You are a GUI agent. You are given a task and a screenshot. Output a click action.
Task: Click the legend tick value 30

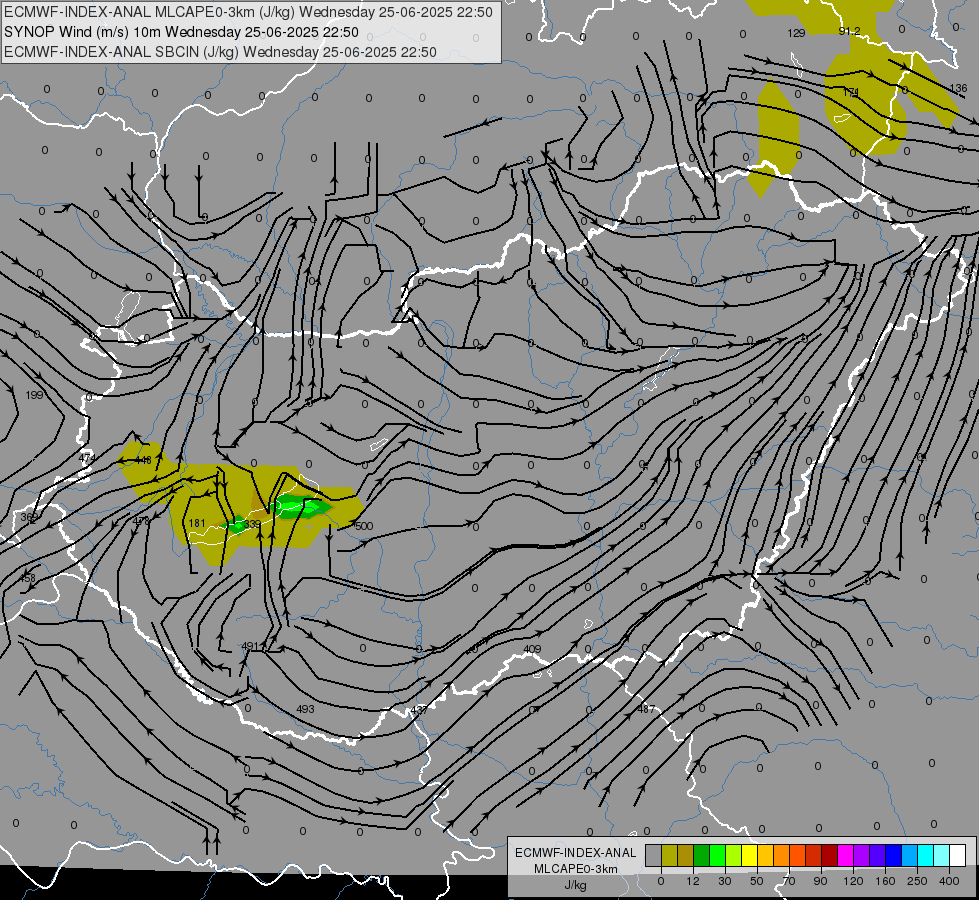pos(725,881)
